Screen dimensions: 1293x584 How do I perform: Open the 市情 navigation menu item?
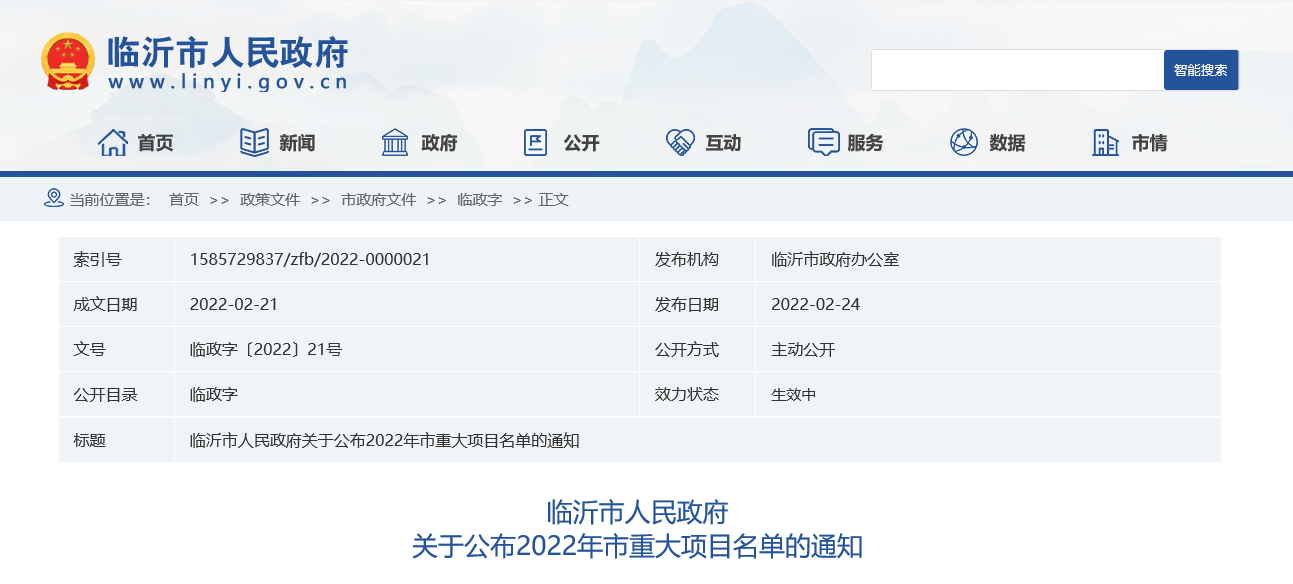click(1149, 143)
